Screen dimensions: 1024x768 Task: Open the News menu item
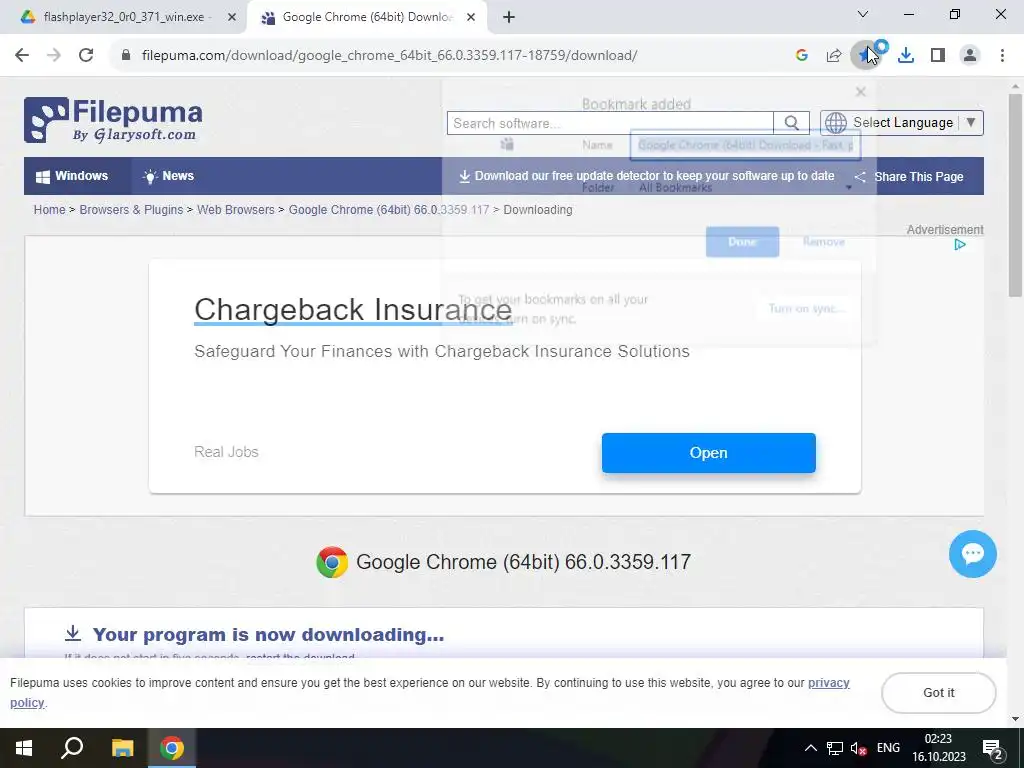168,176
